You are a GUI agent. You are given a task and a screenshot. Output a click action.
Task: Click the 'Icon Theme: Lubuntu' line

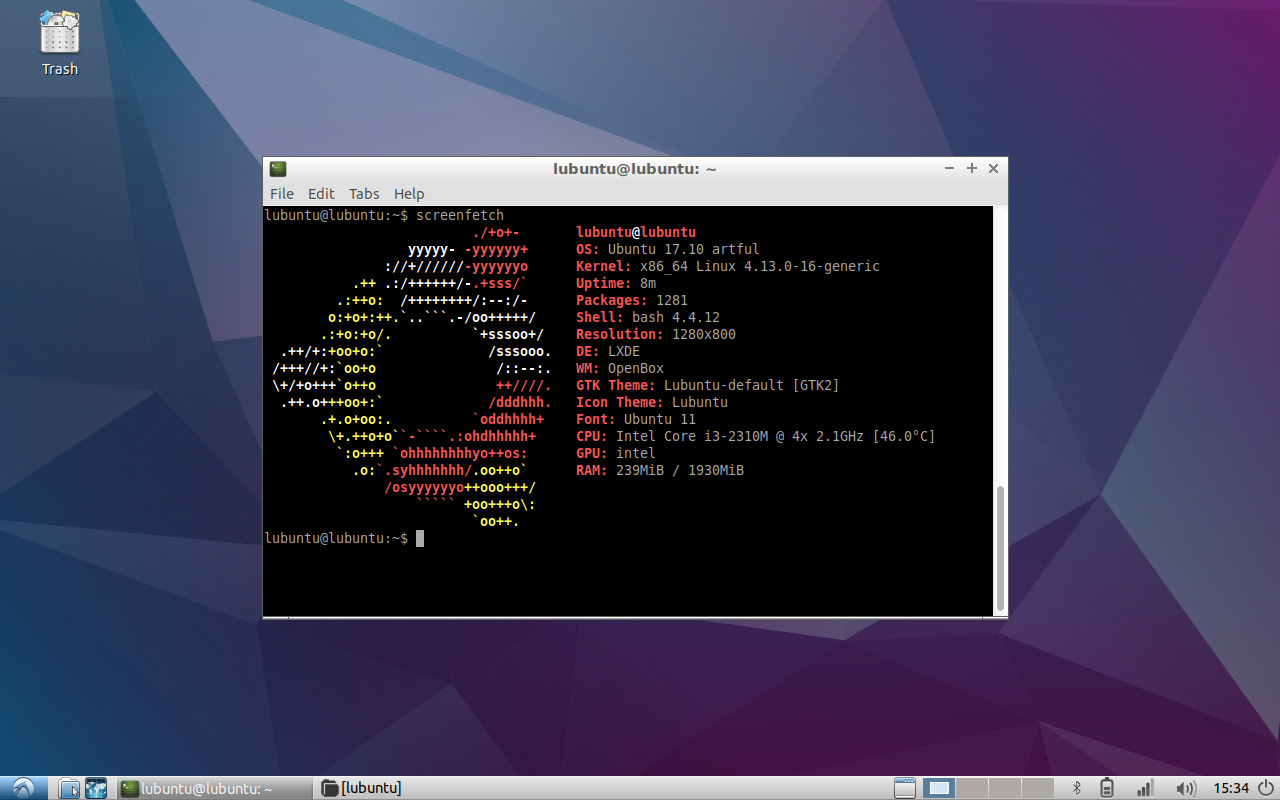pos(652,403)
